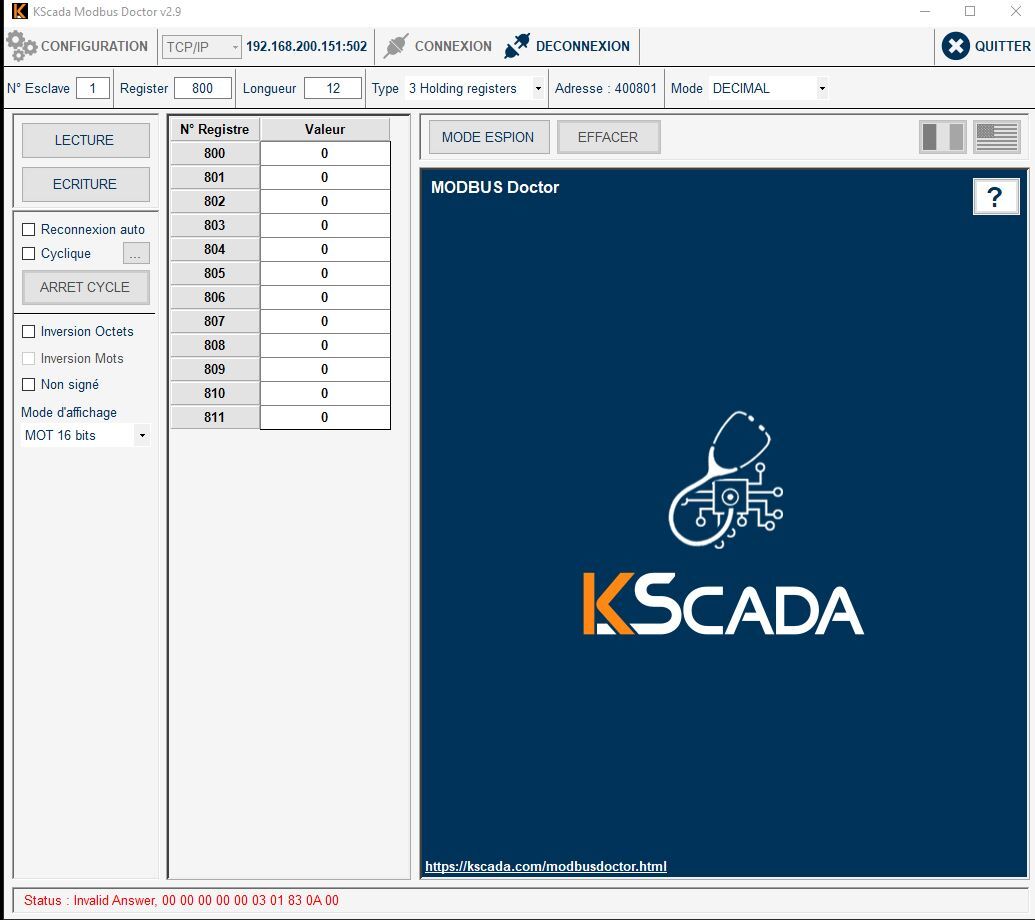Toggle the Cyclique checkbox

coord(28,253)
